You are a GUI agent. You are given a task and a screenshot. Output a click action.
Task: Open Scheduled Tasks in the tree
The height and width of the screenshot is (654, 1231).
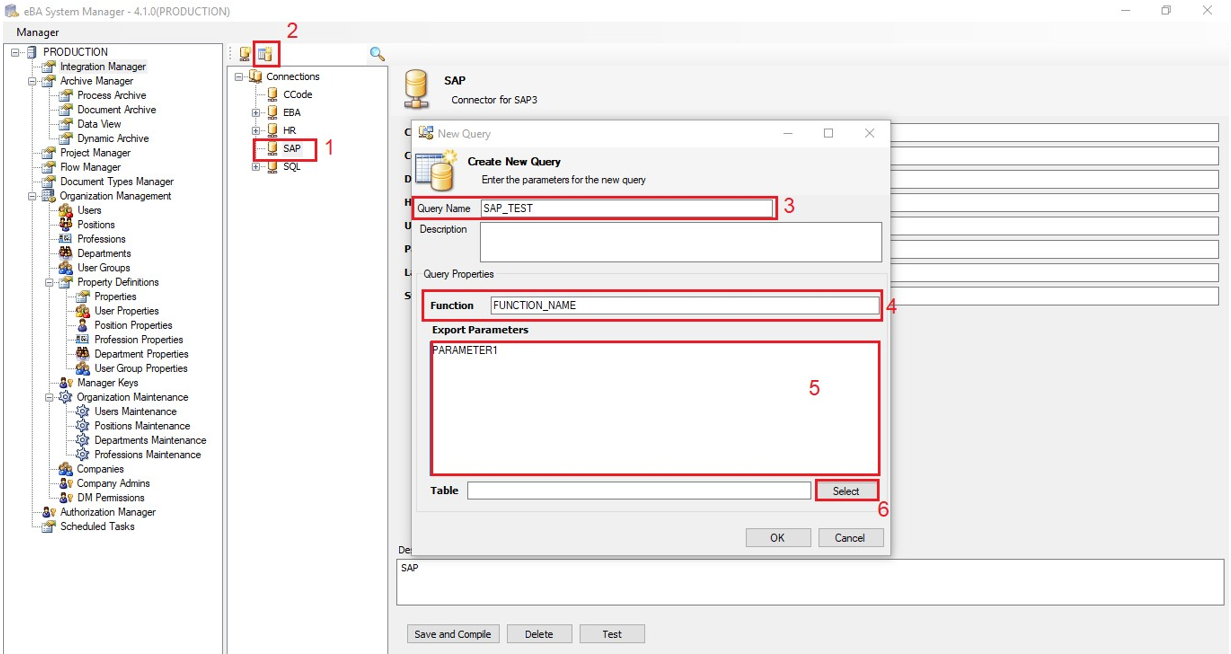[x=97, y=527]
